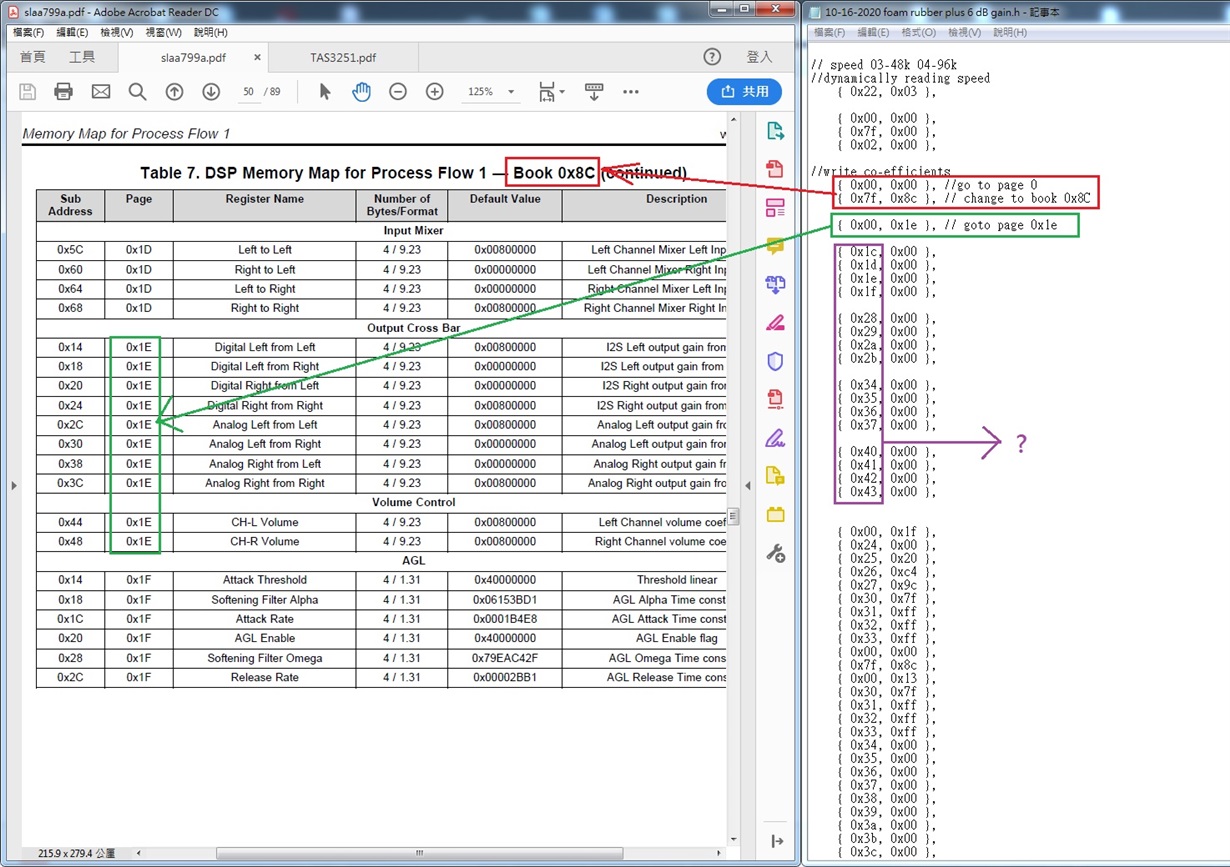Open Fill & Sign pen tool in sidebar
The image size is (1230, 867).
[775, 438]
